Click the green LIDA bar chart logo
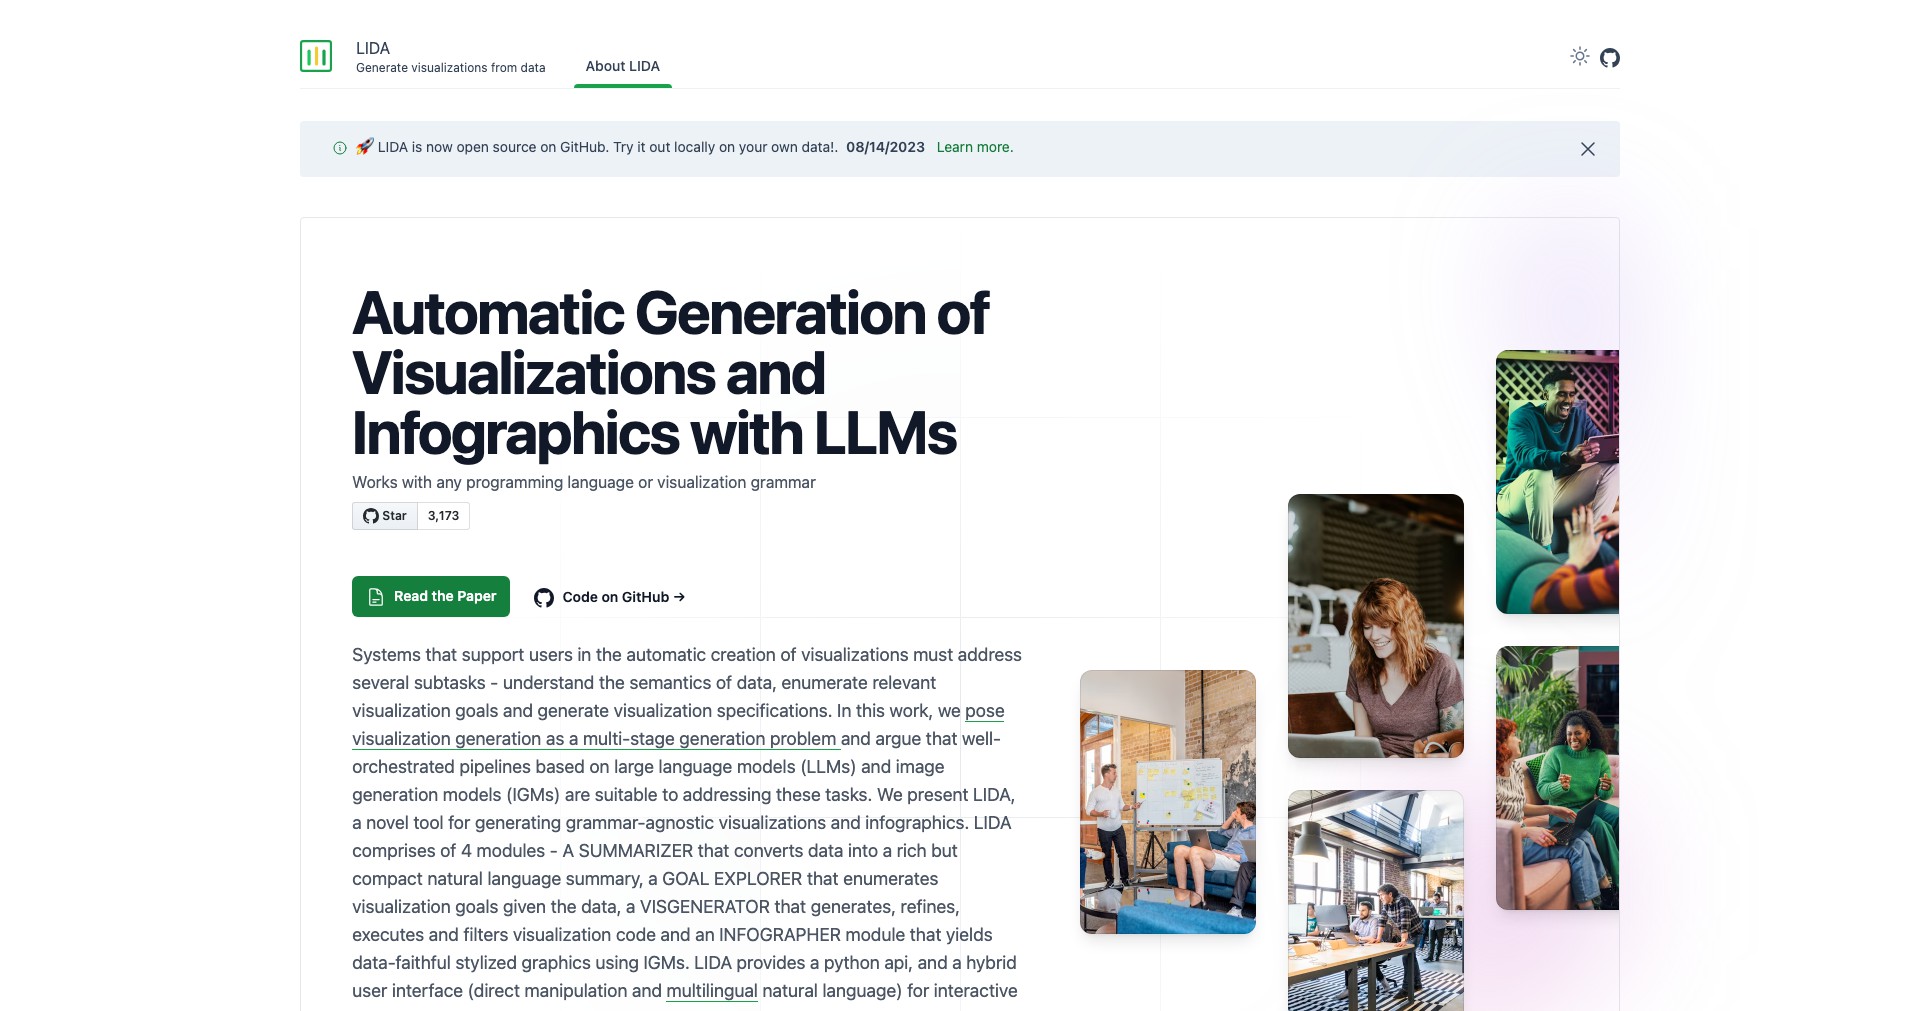 [316, 56]
